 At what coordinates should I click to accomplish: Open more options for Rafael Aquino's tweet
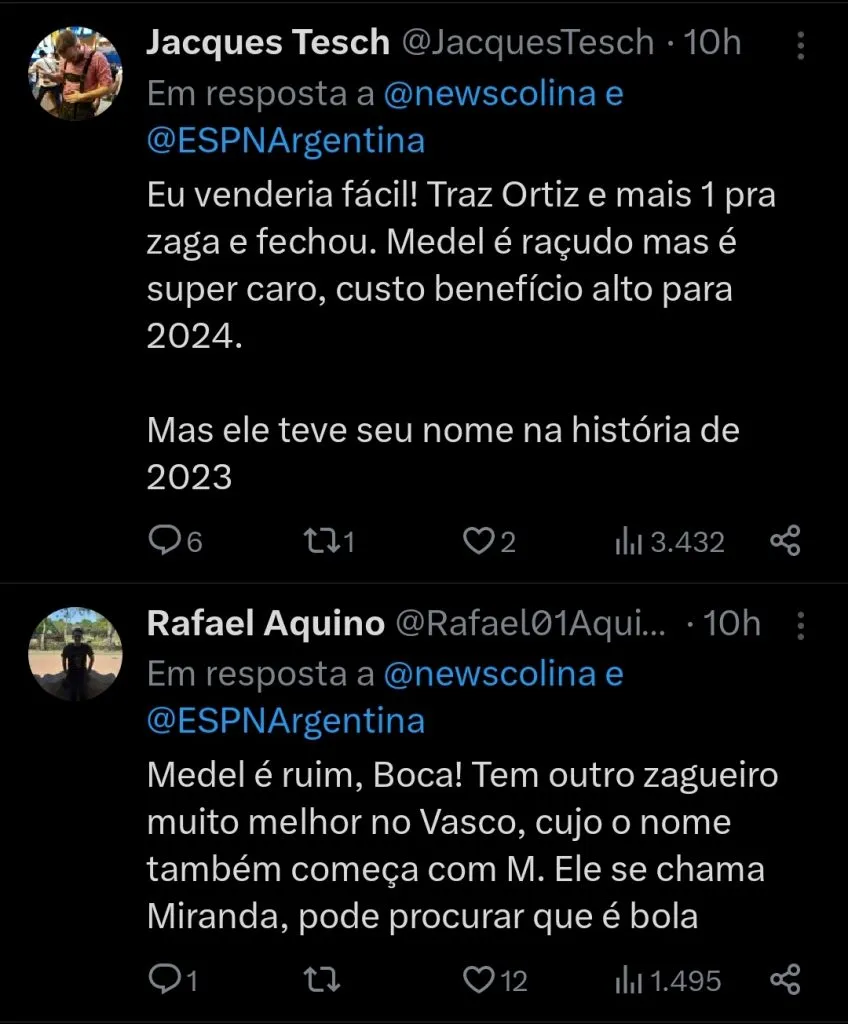tap(800, 625)
